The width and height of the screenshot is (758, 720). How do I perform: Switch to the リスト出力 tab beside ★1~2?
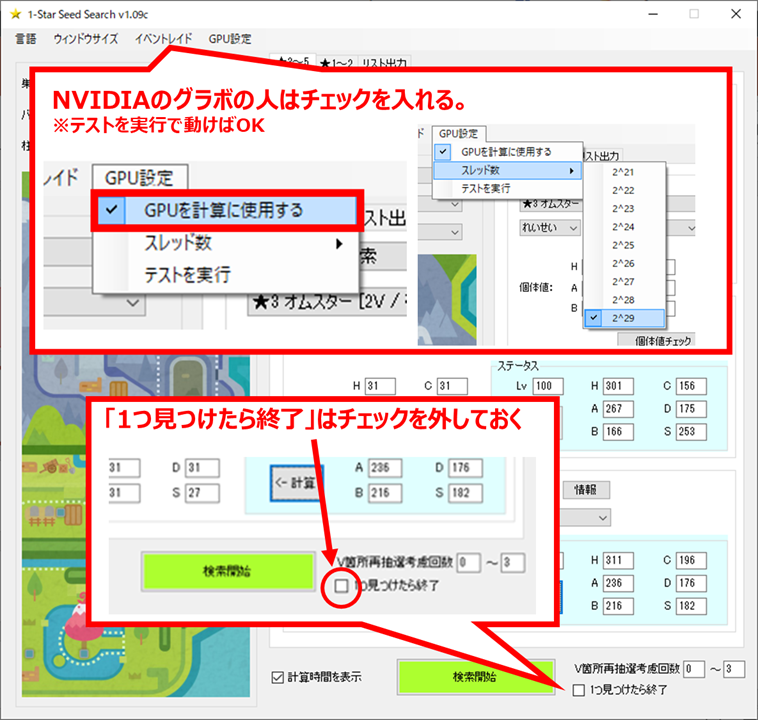point(384,62)
